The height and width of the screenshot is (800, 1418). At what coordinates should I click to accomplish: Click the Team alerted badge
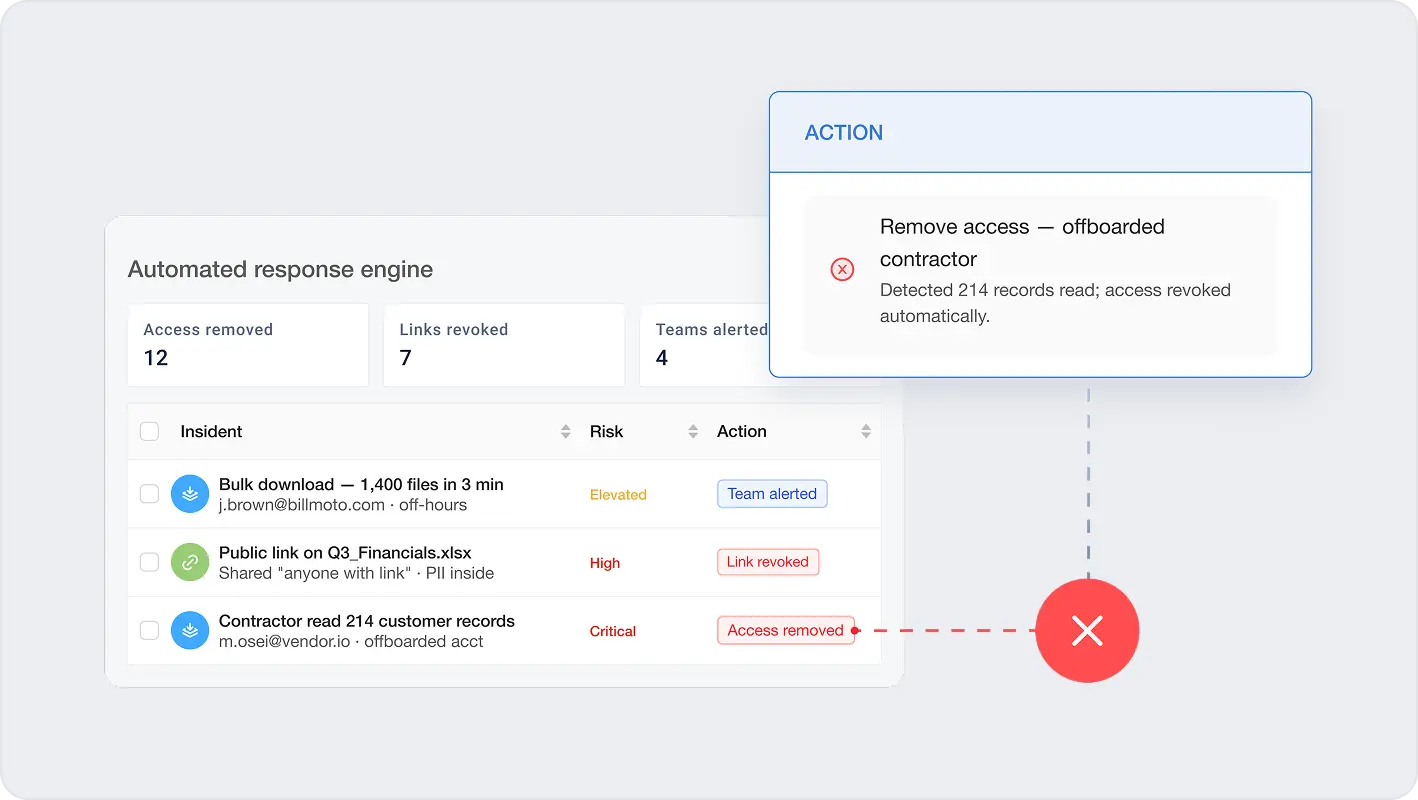pyautogui.click(x=772, y=494)
